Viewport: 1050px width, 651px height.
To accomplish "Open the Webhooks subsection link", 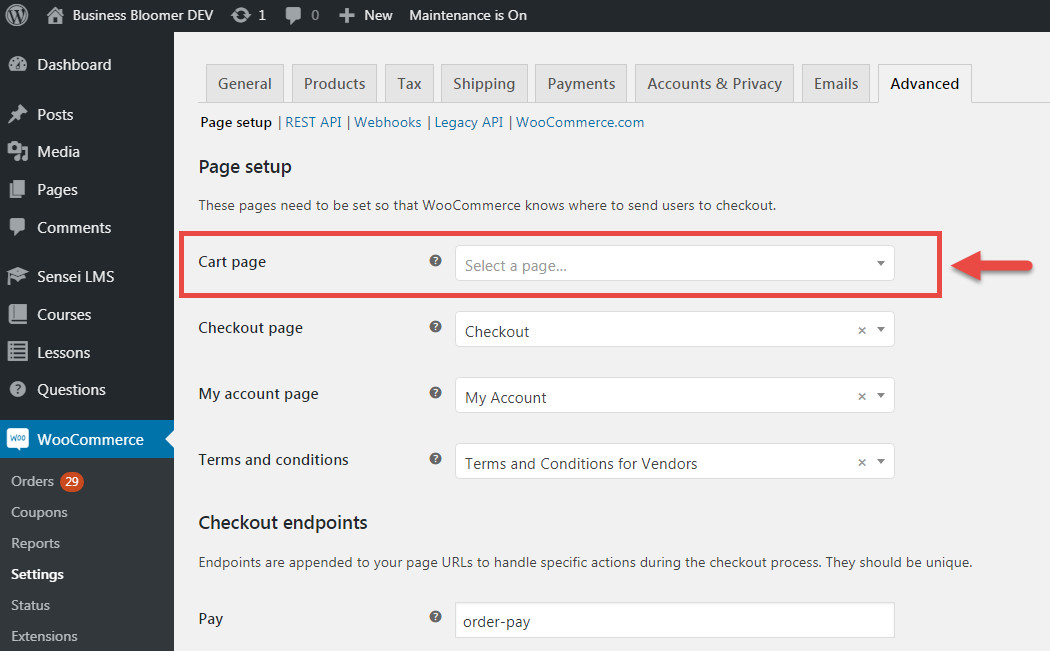I will [x=388, y=122].
